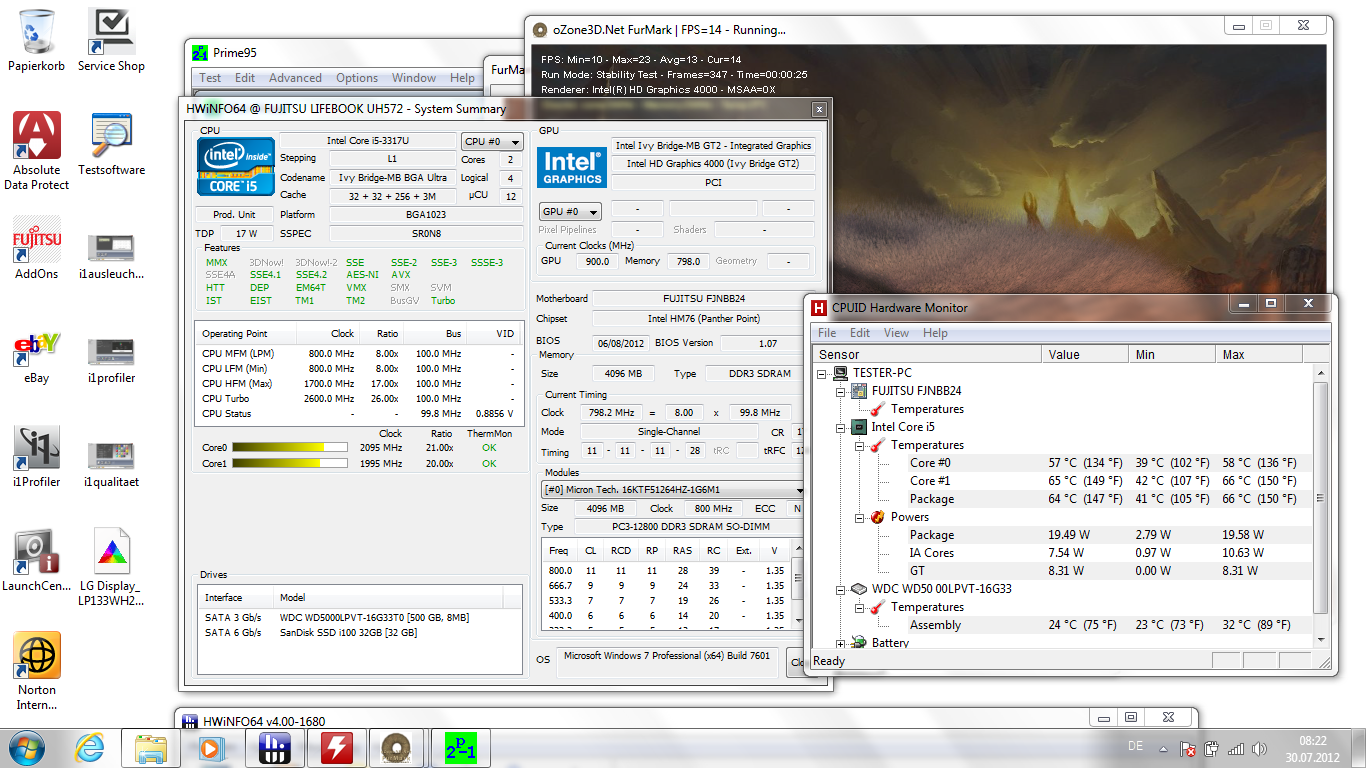Switch to FurMark taskbar button
This screenshot has height=768, width=1366.
tap(398, 747)
